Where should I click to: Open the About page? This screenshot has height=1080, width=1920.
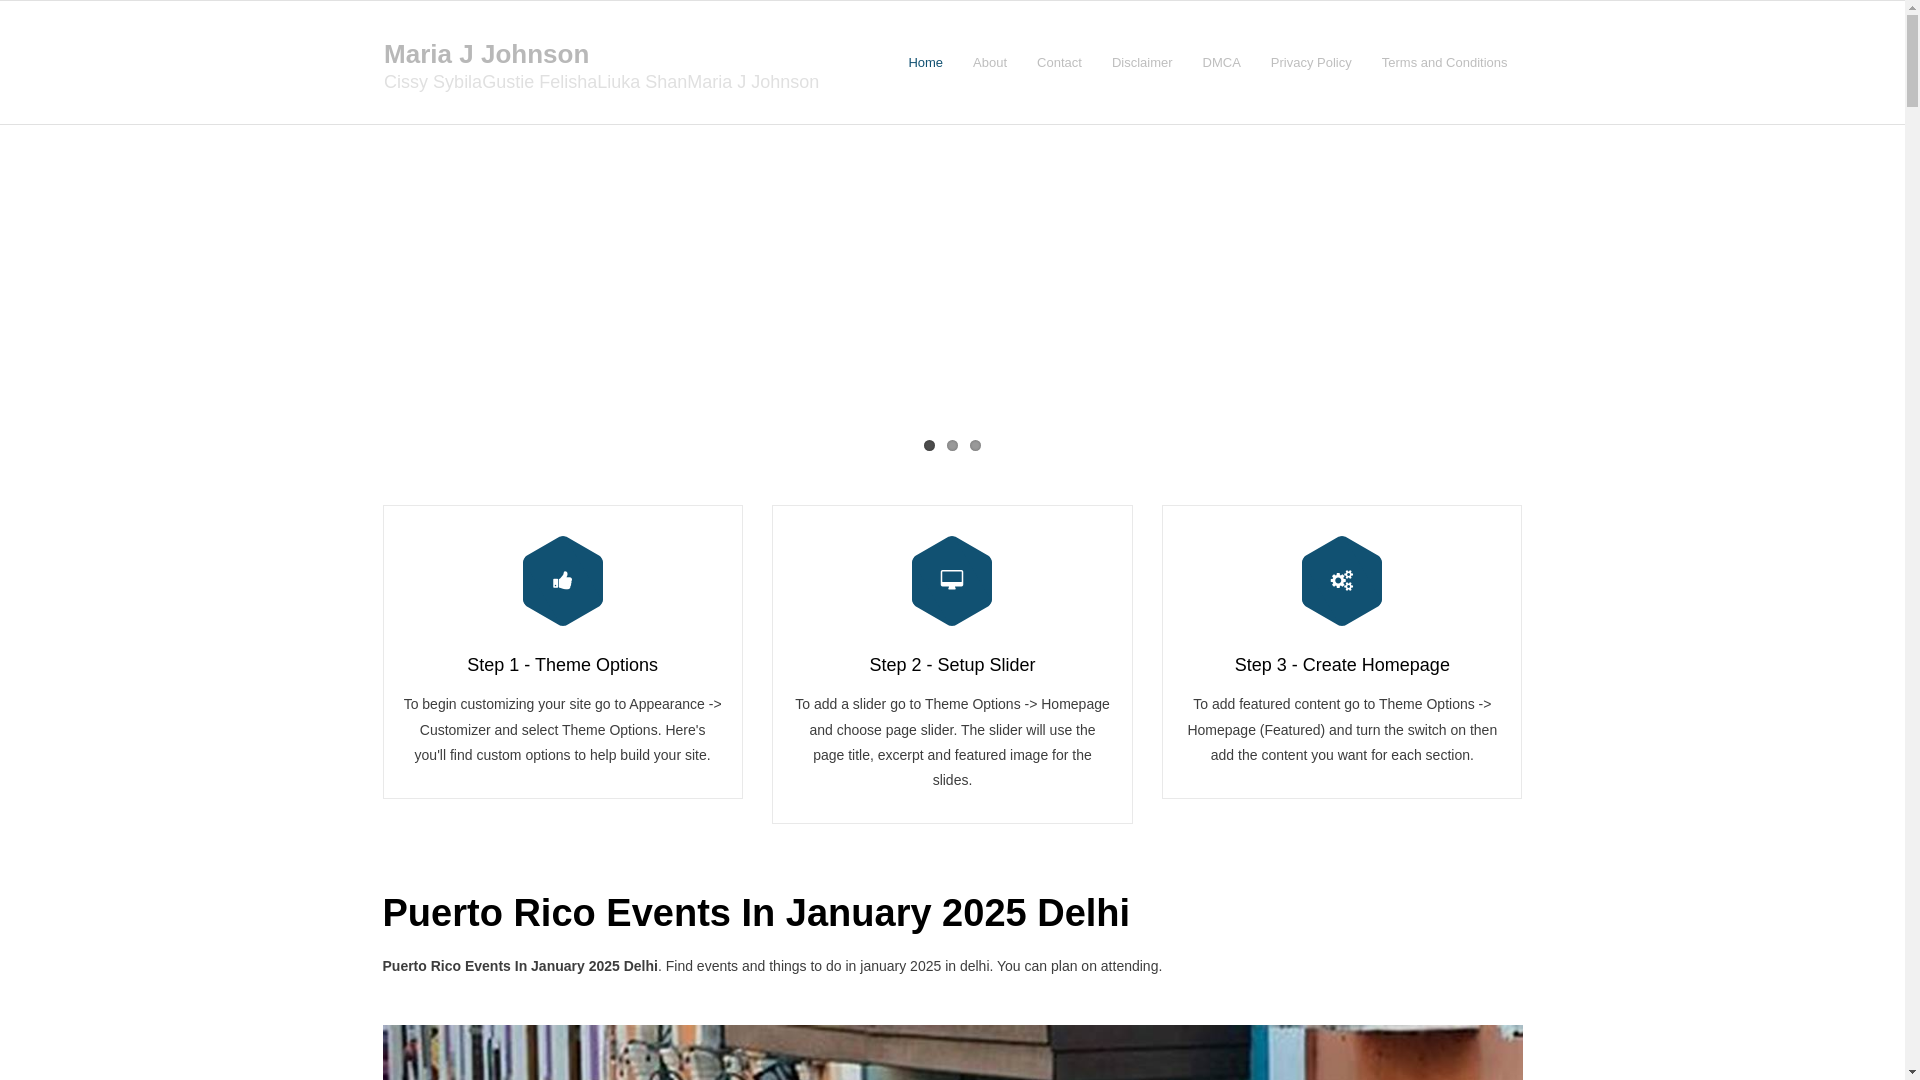click(x=990, y=63)
